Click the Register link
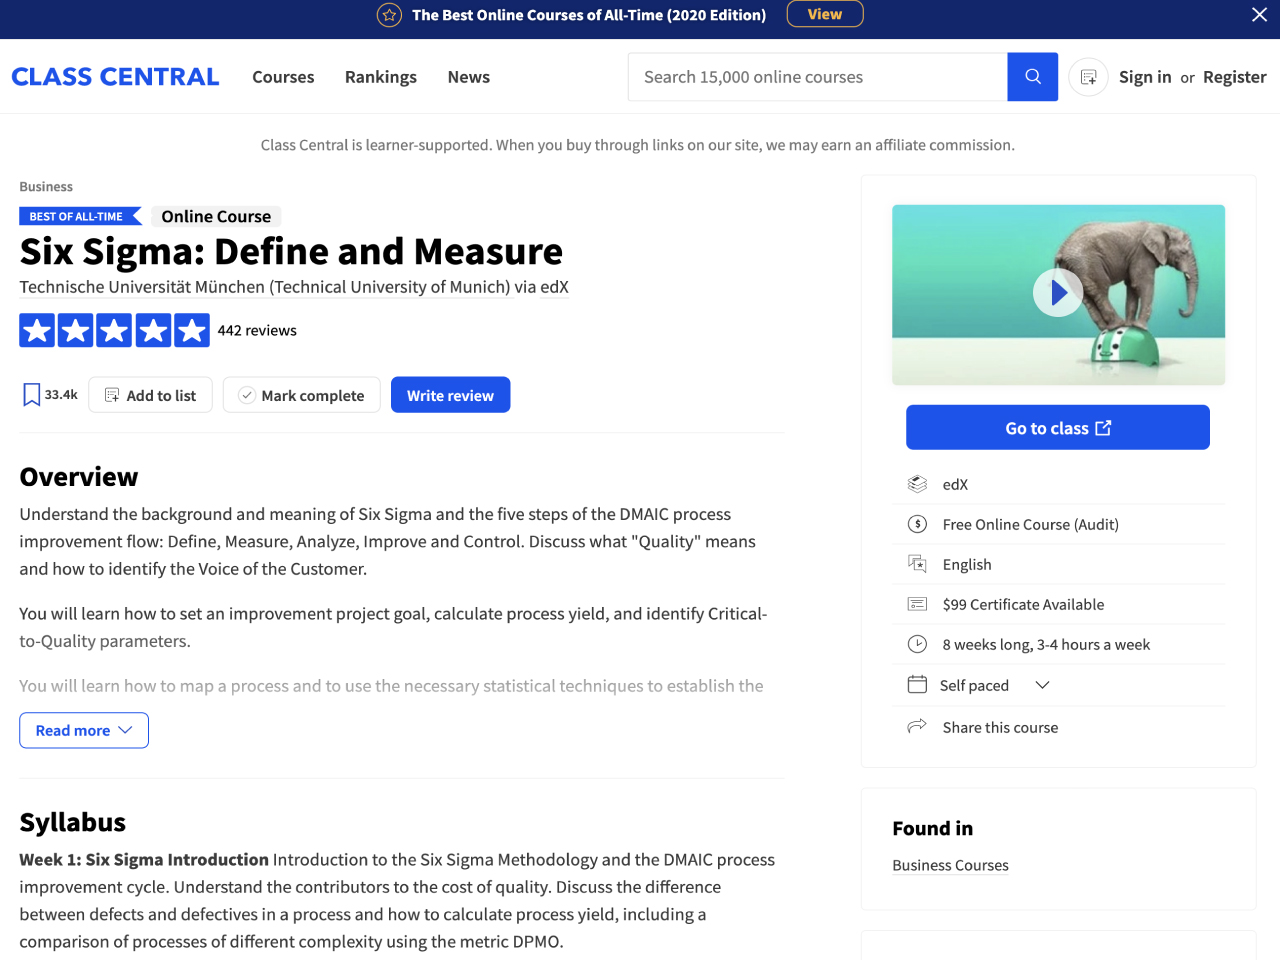 coord(1235,77)
